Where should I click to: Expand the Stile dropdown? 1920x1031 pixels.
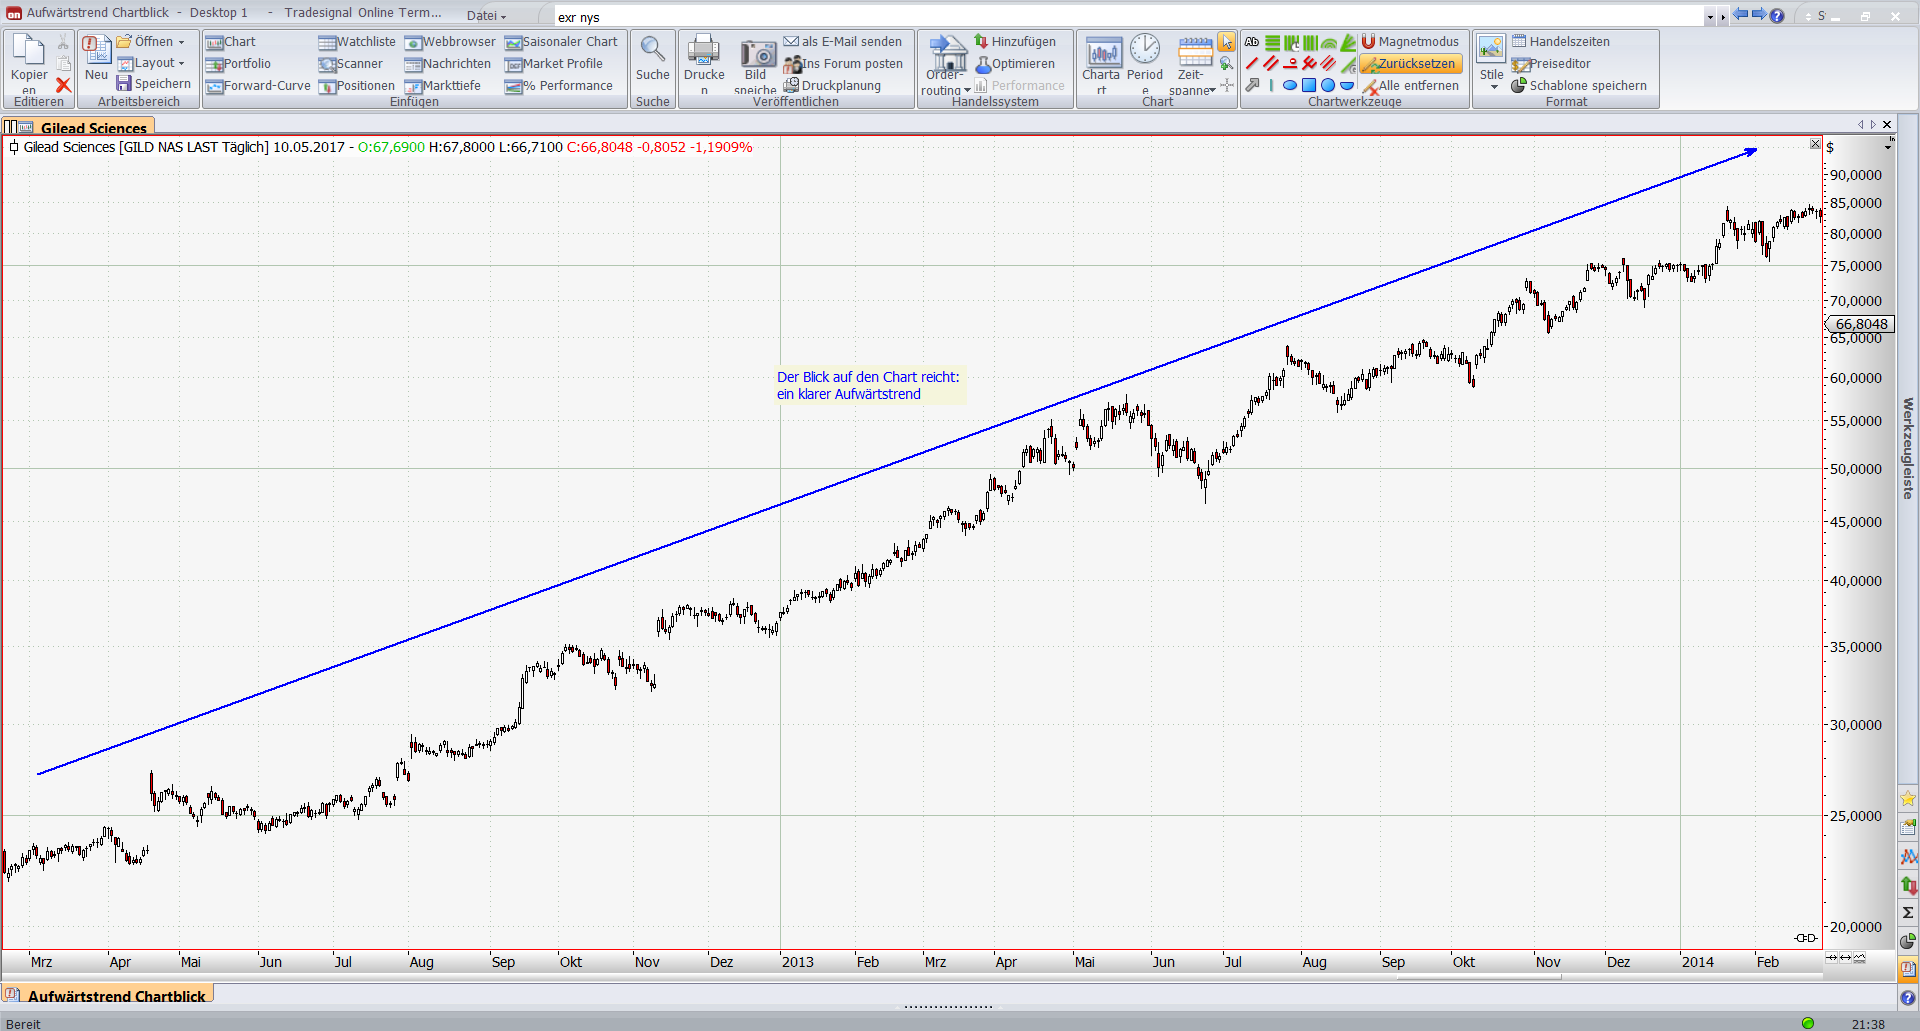(1494, 87)
